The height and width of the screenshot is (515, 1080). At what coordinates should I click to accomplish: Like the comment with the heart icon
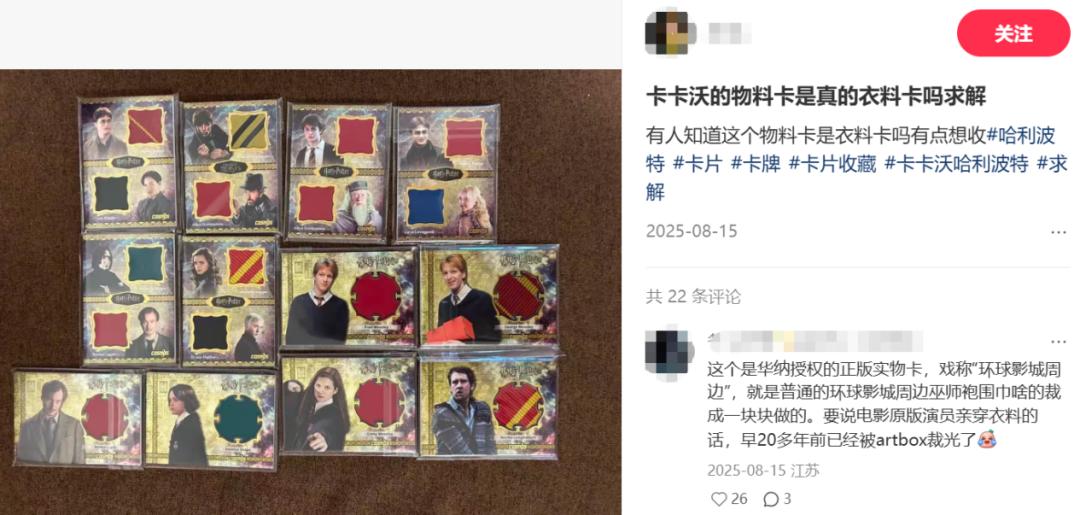tap(718, 498)
